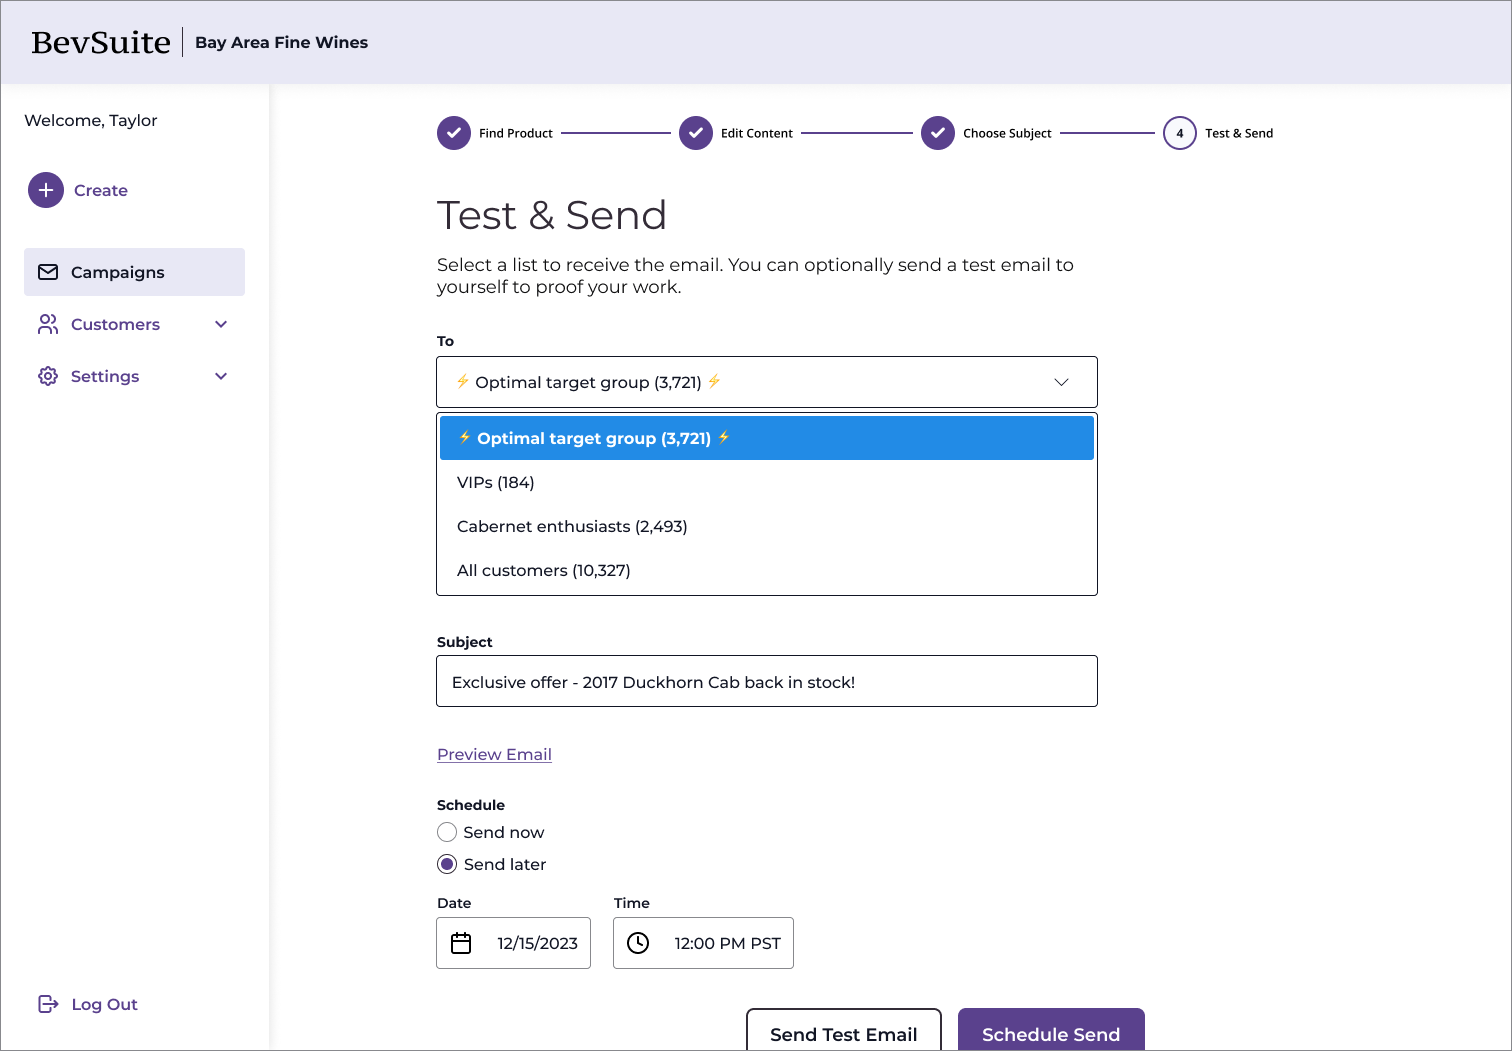Click the Customers people icon
The width and height of the screenshot is (1512, 1051).
pos(48,324)
